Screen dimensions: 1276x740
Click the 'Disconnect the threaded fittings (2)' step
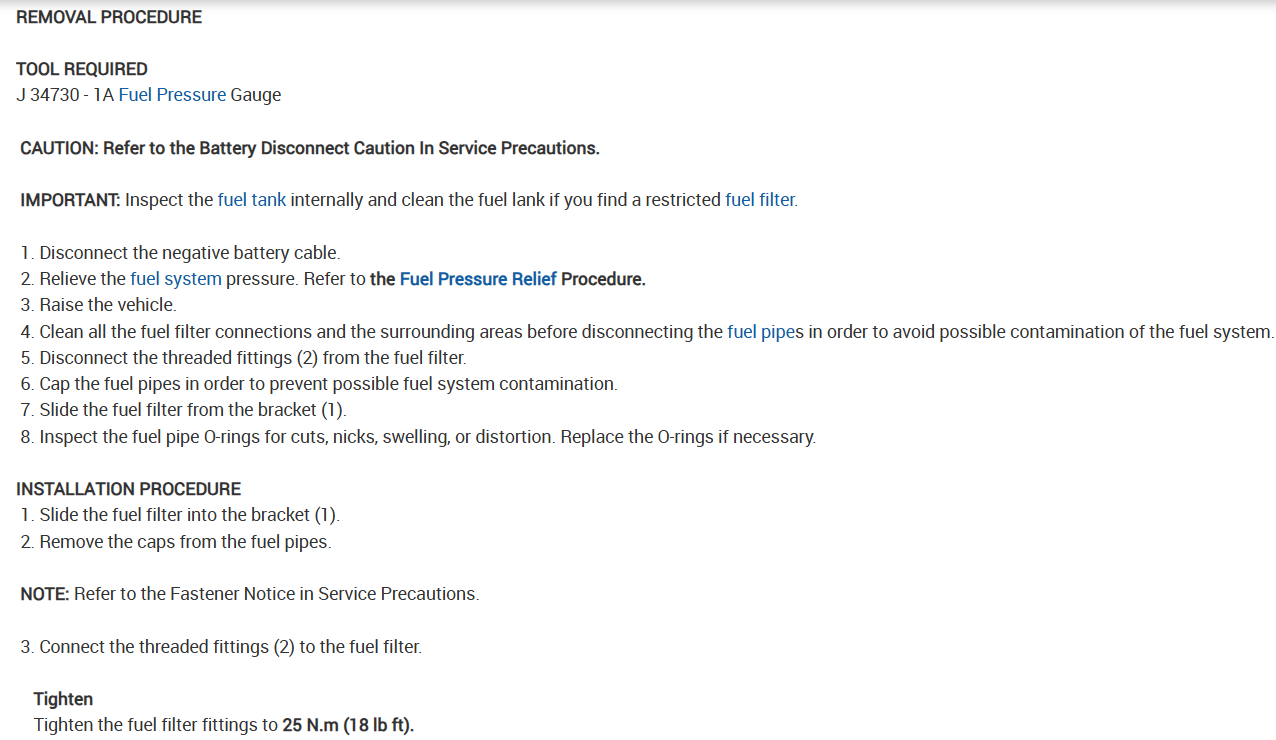pyautogui.click(x=252, y=357)
